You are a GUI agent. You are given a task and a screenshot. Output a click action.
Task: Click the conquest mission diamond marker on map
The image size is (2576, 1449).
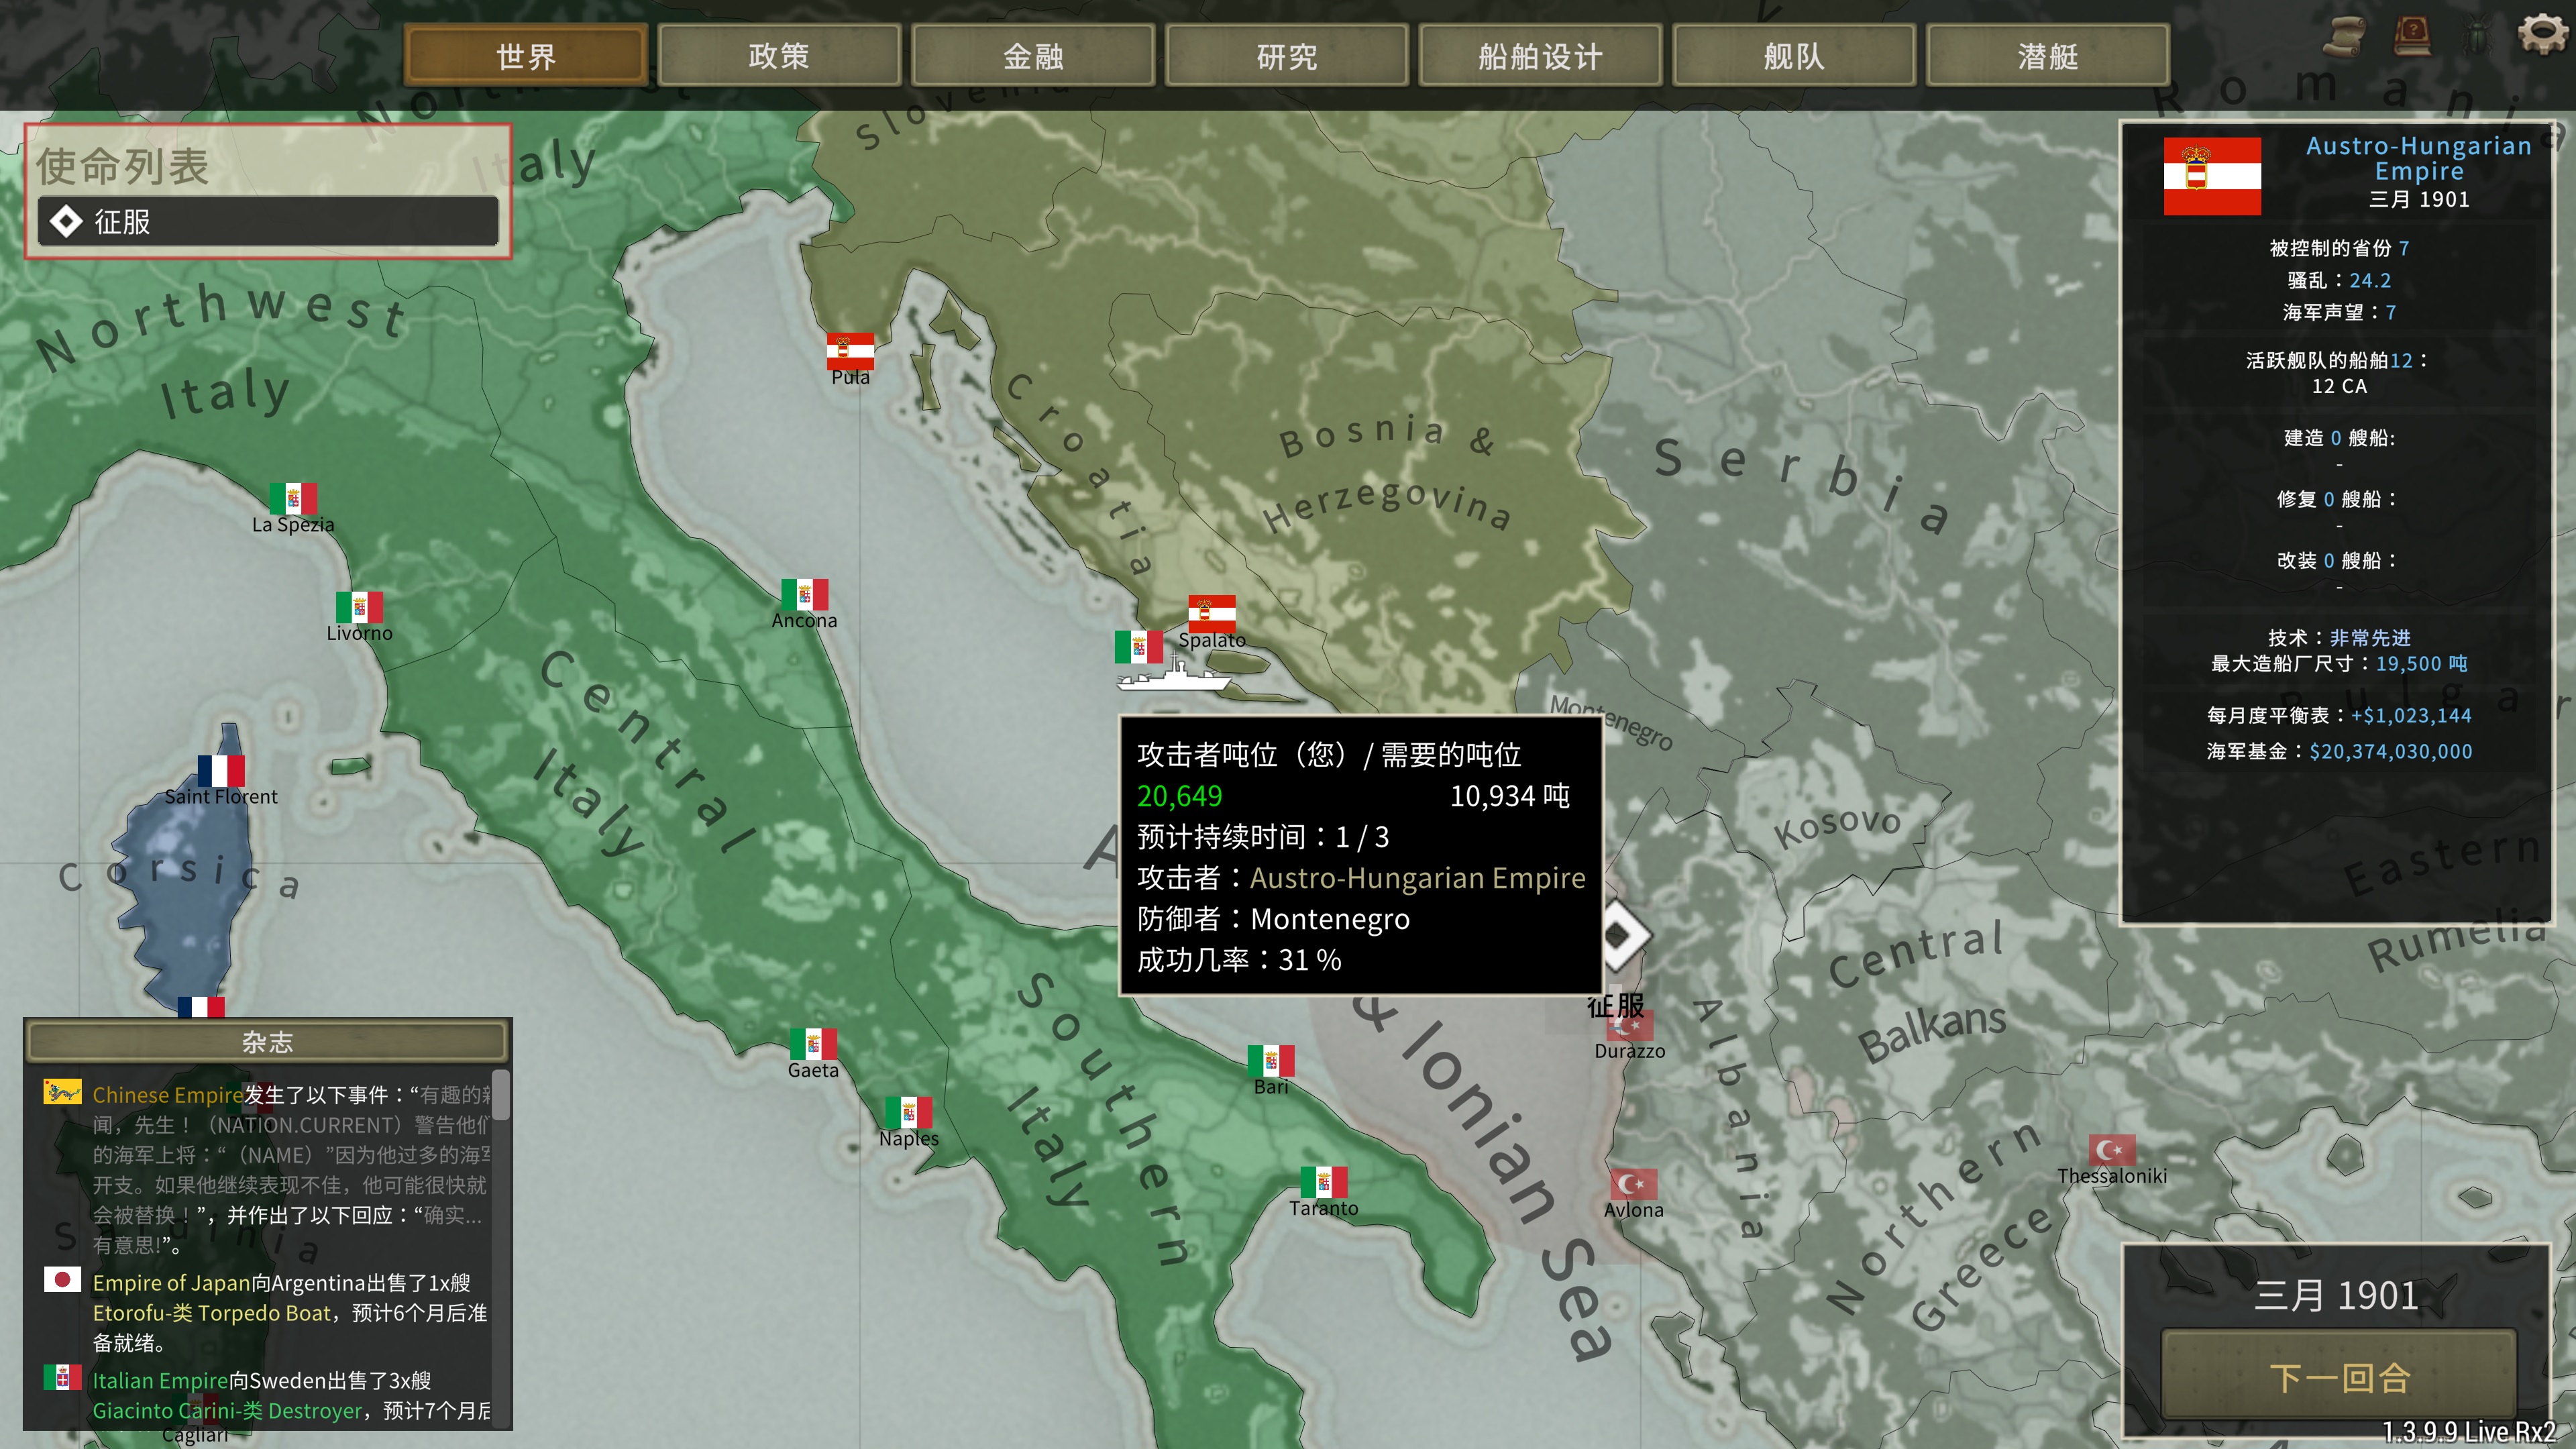pos(1621,936)
